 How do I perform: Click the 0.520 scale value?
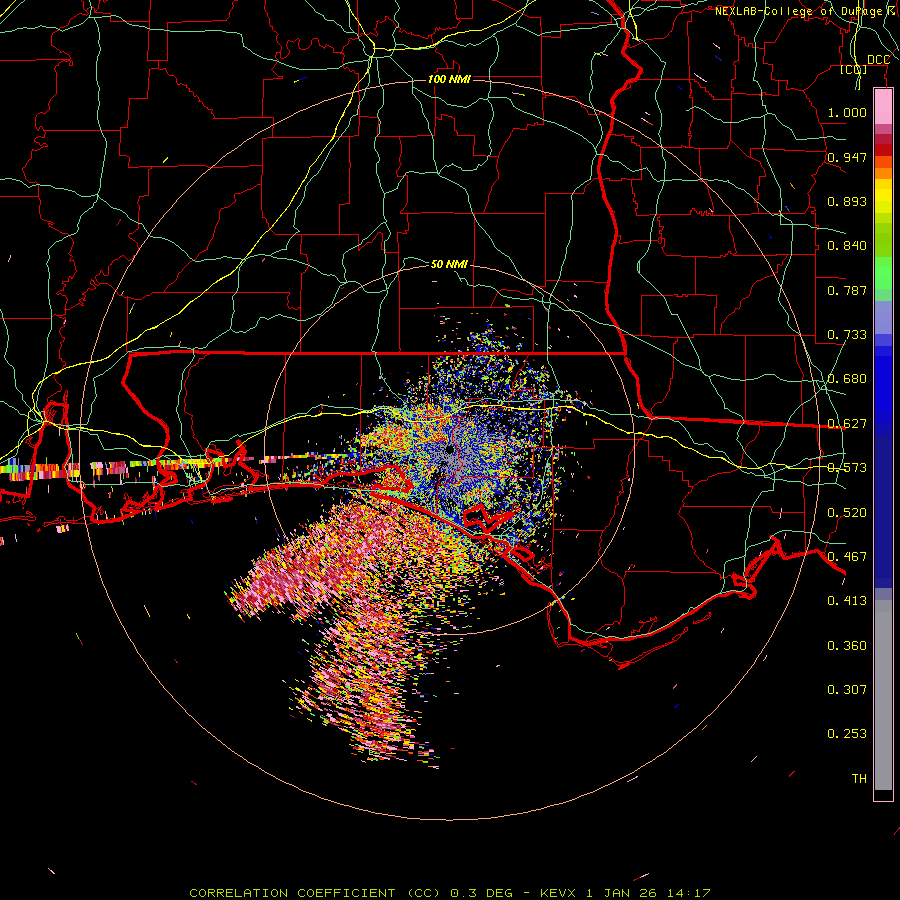click(x=847, y=513)
